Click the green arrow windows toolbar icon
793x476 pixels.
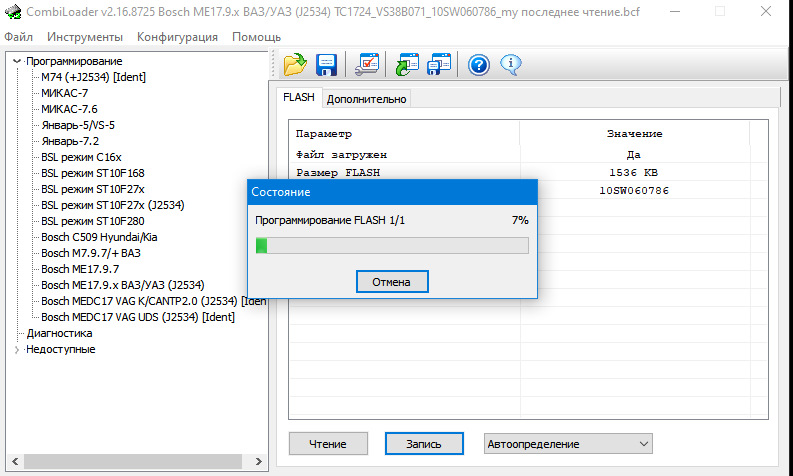point(407,65)
